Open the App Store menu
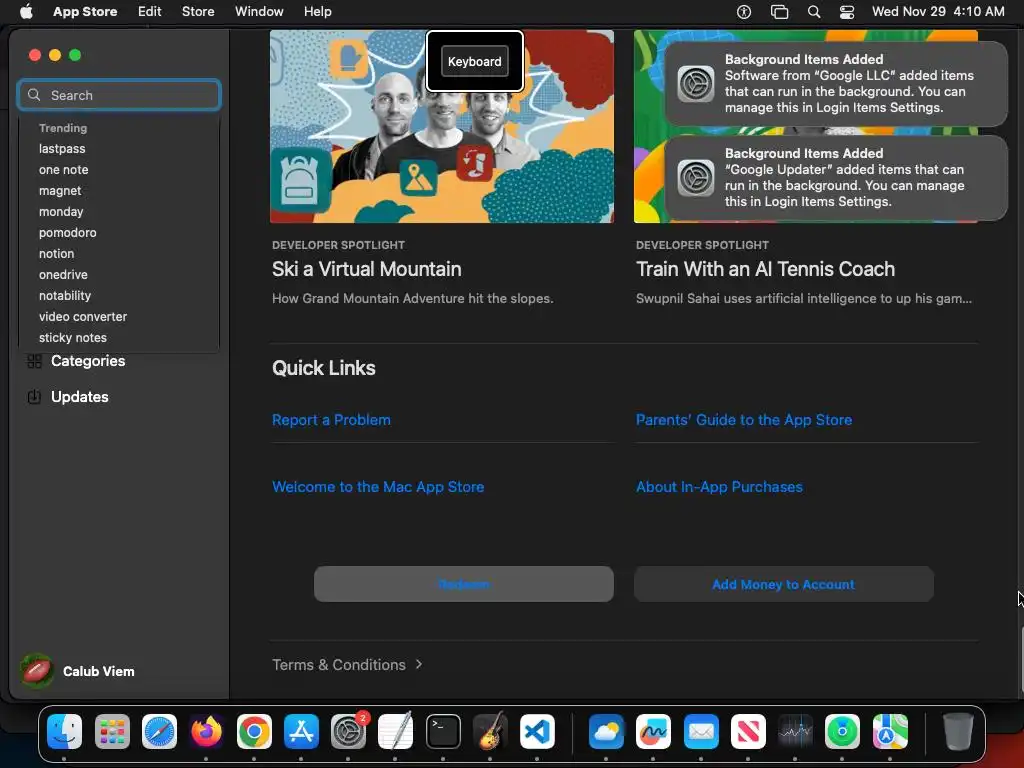The width and height of the screenshot is (1024, 768). 85,11
